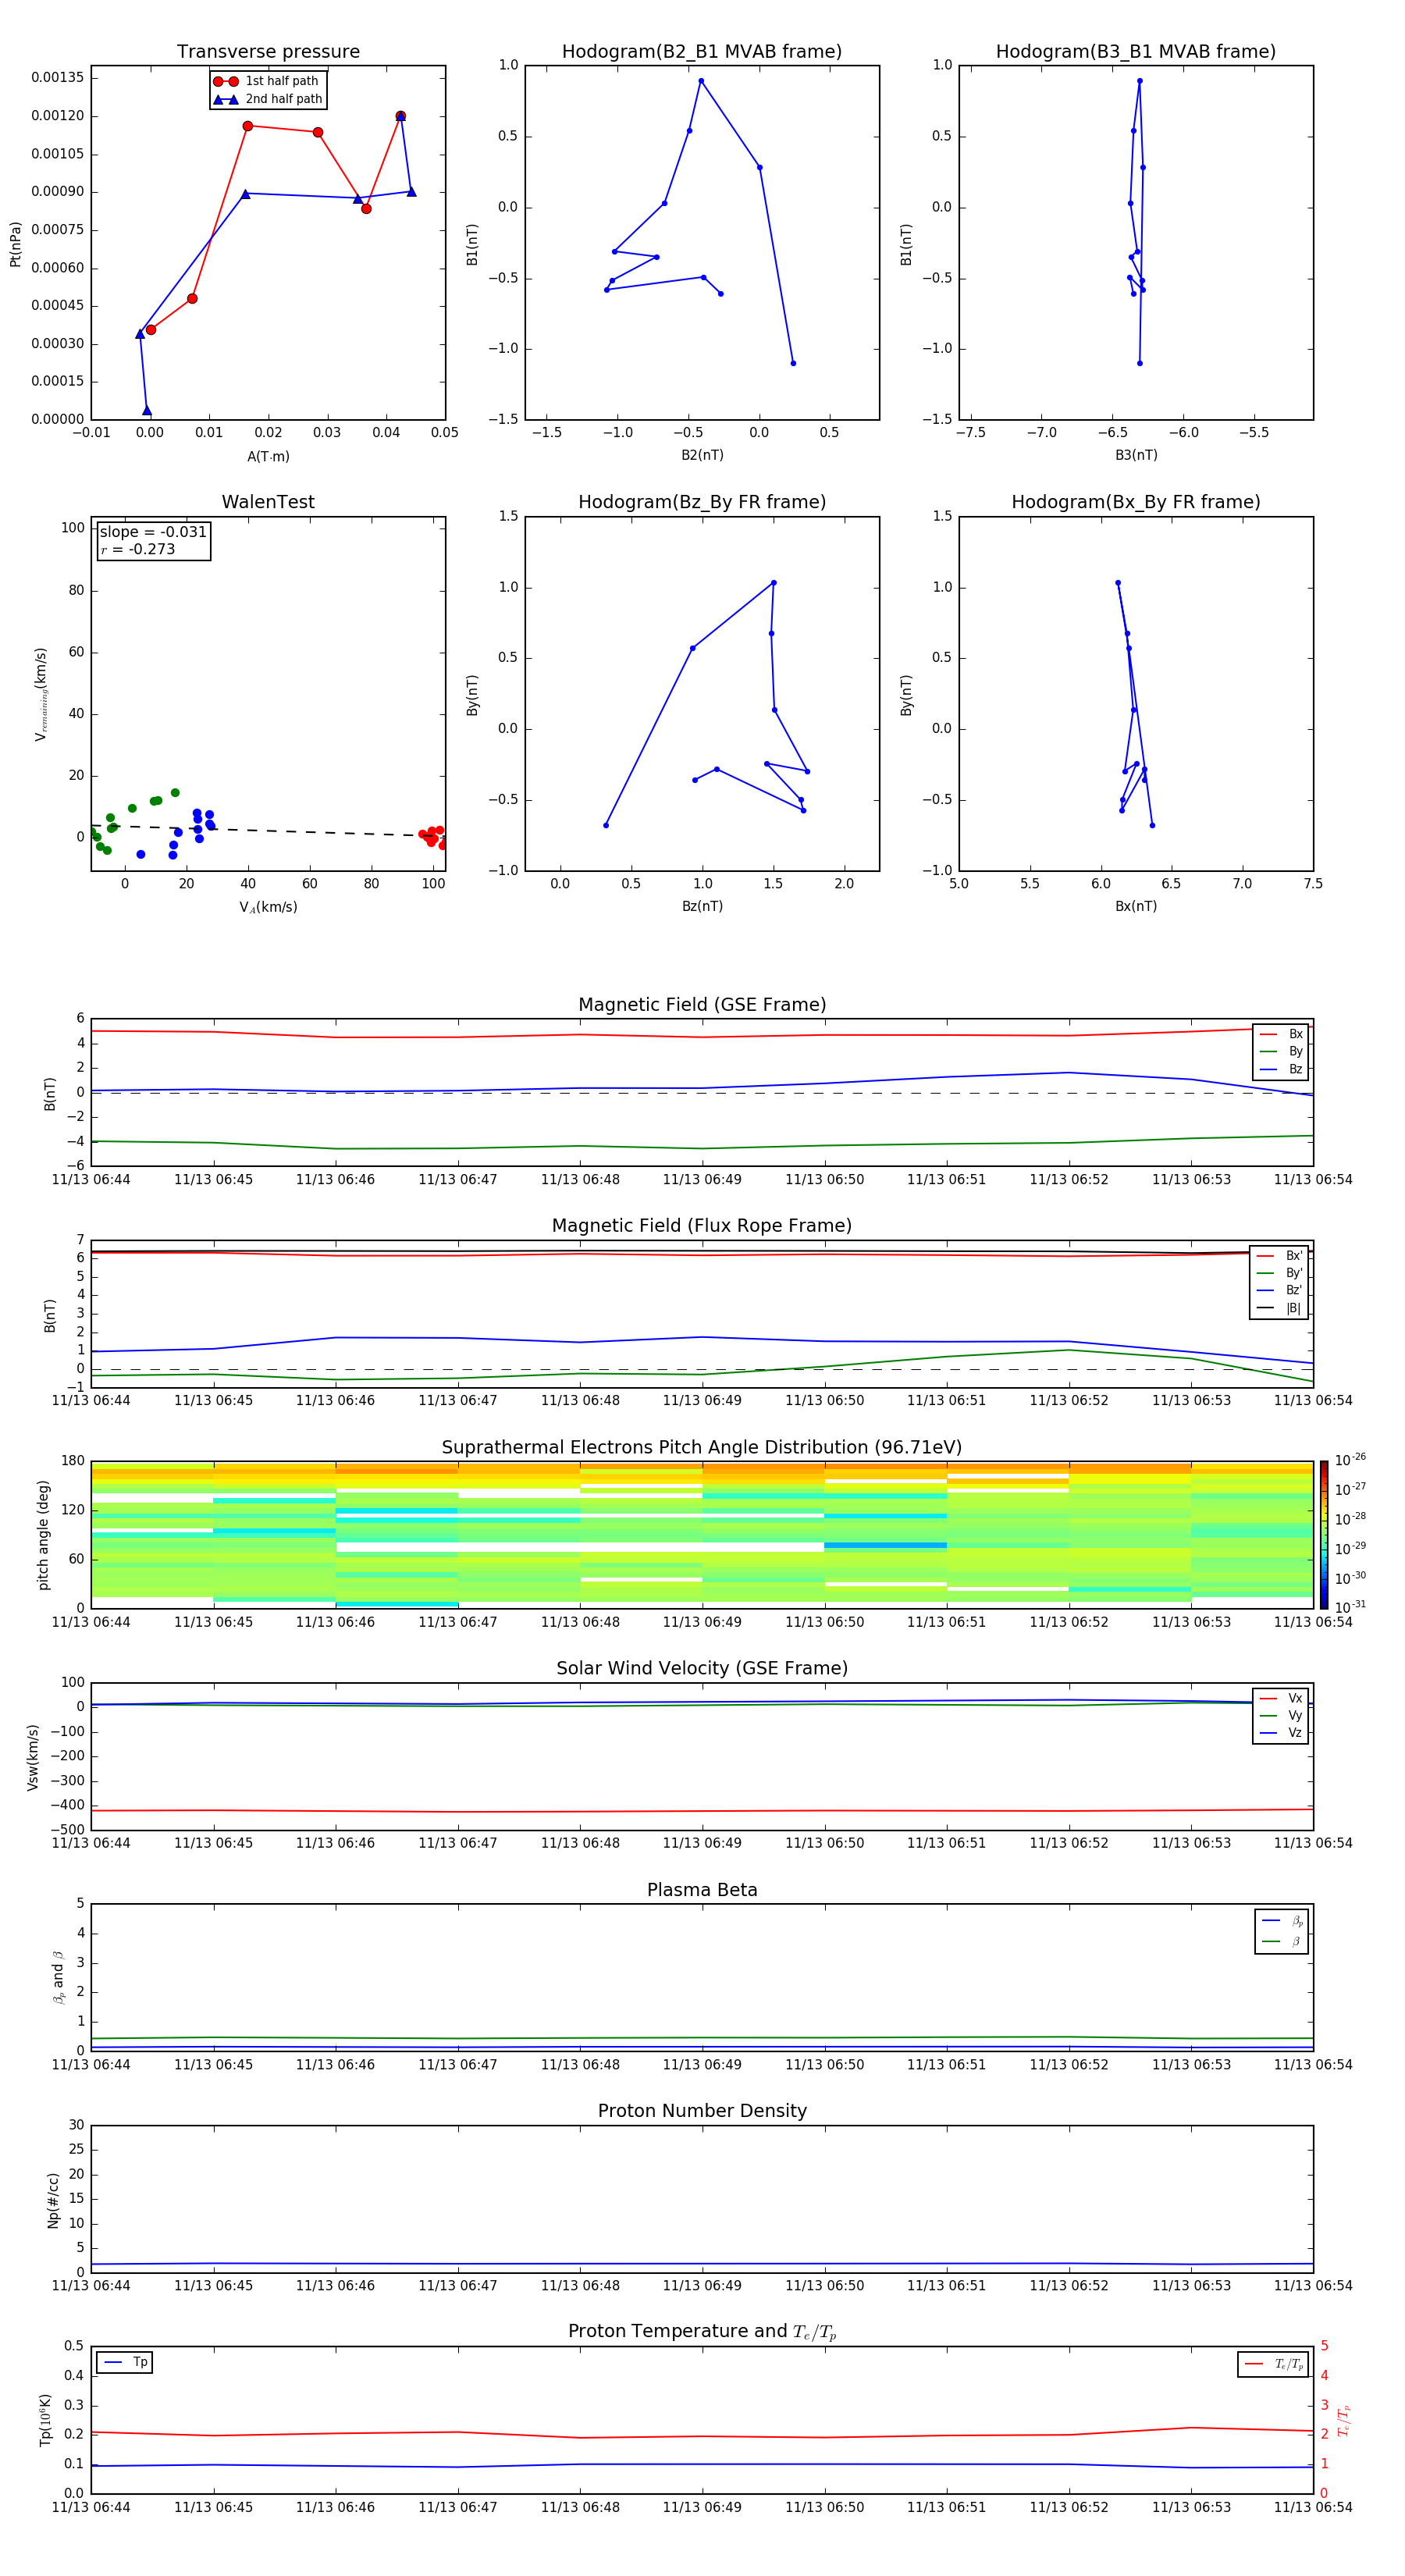Click the Vz legend entry in velocity panel
Image resolution: width=1405 pixels, height=2576 pixels.
(x=1281, y=1733)
